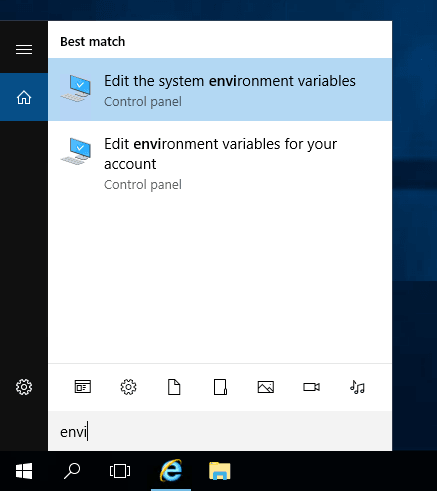Expand the hamburger menu in the search pane

[x=24, y=49]
